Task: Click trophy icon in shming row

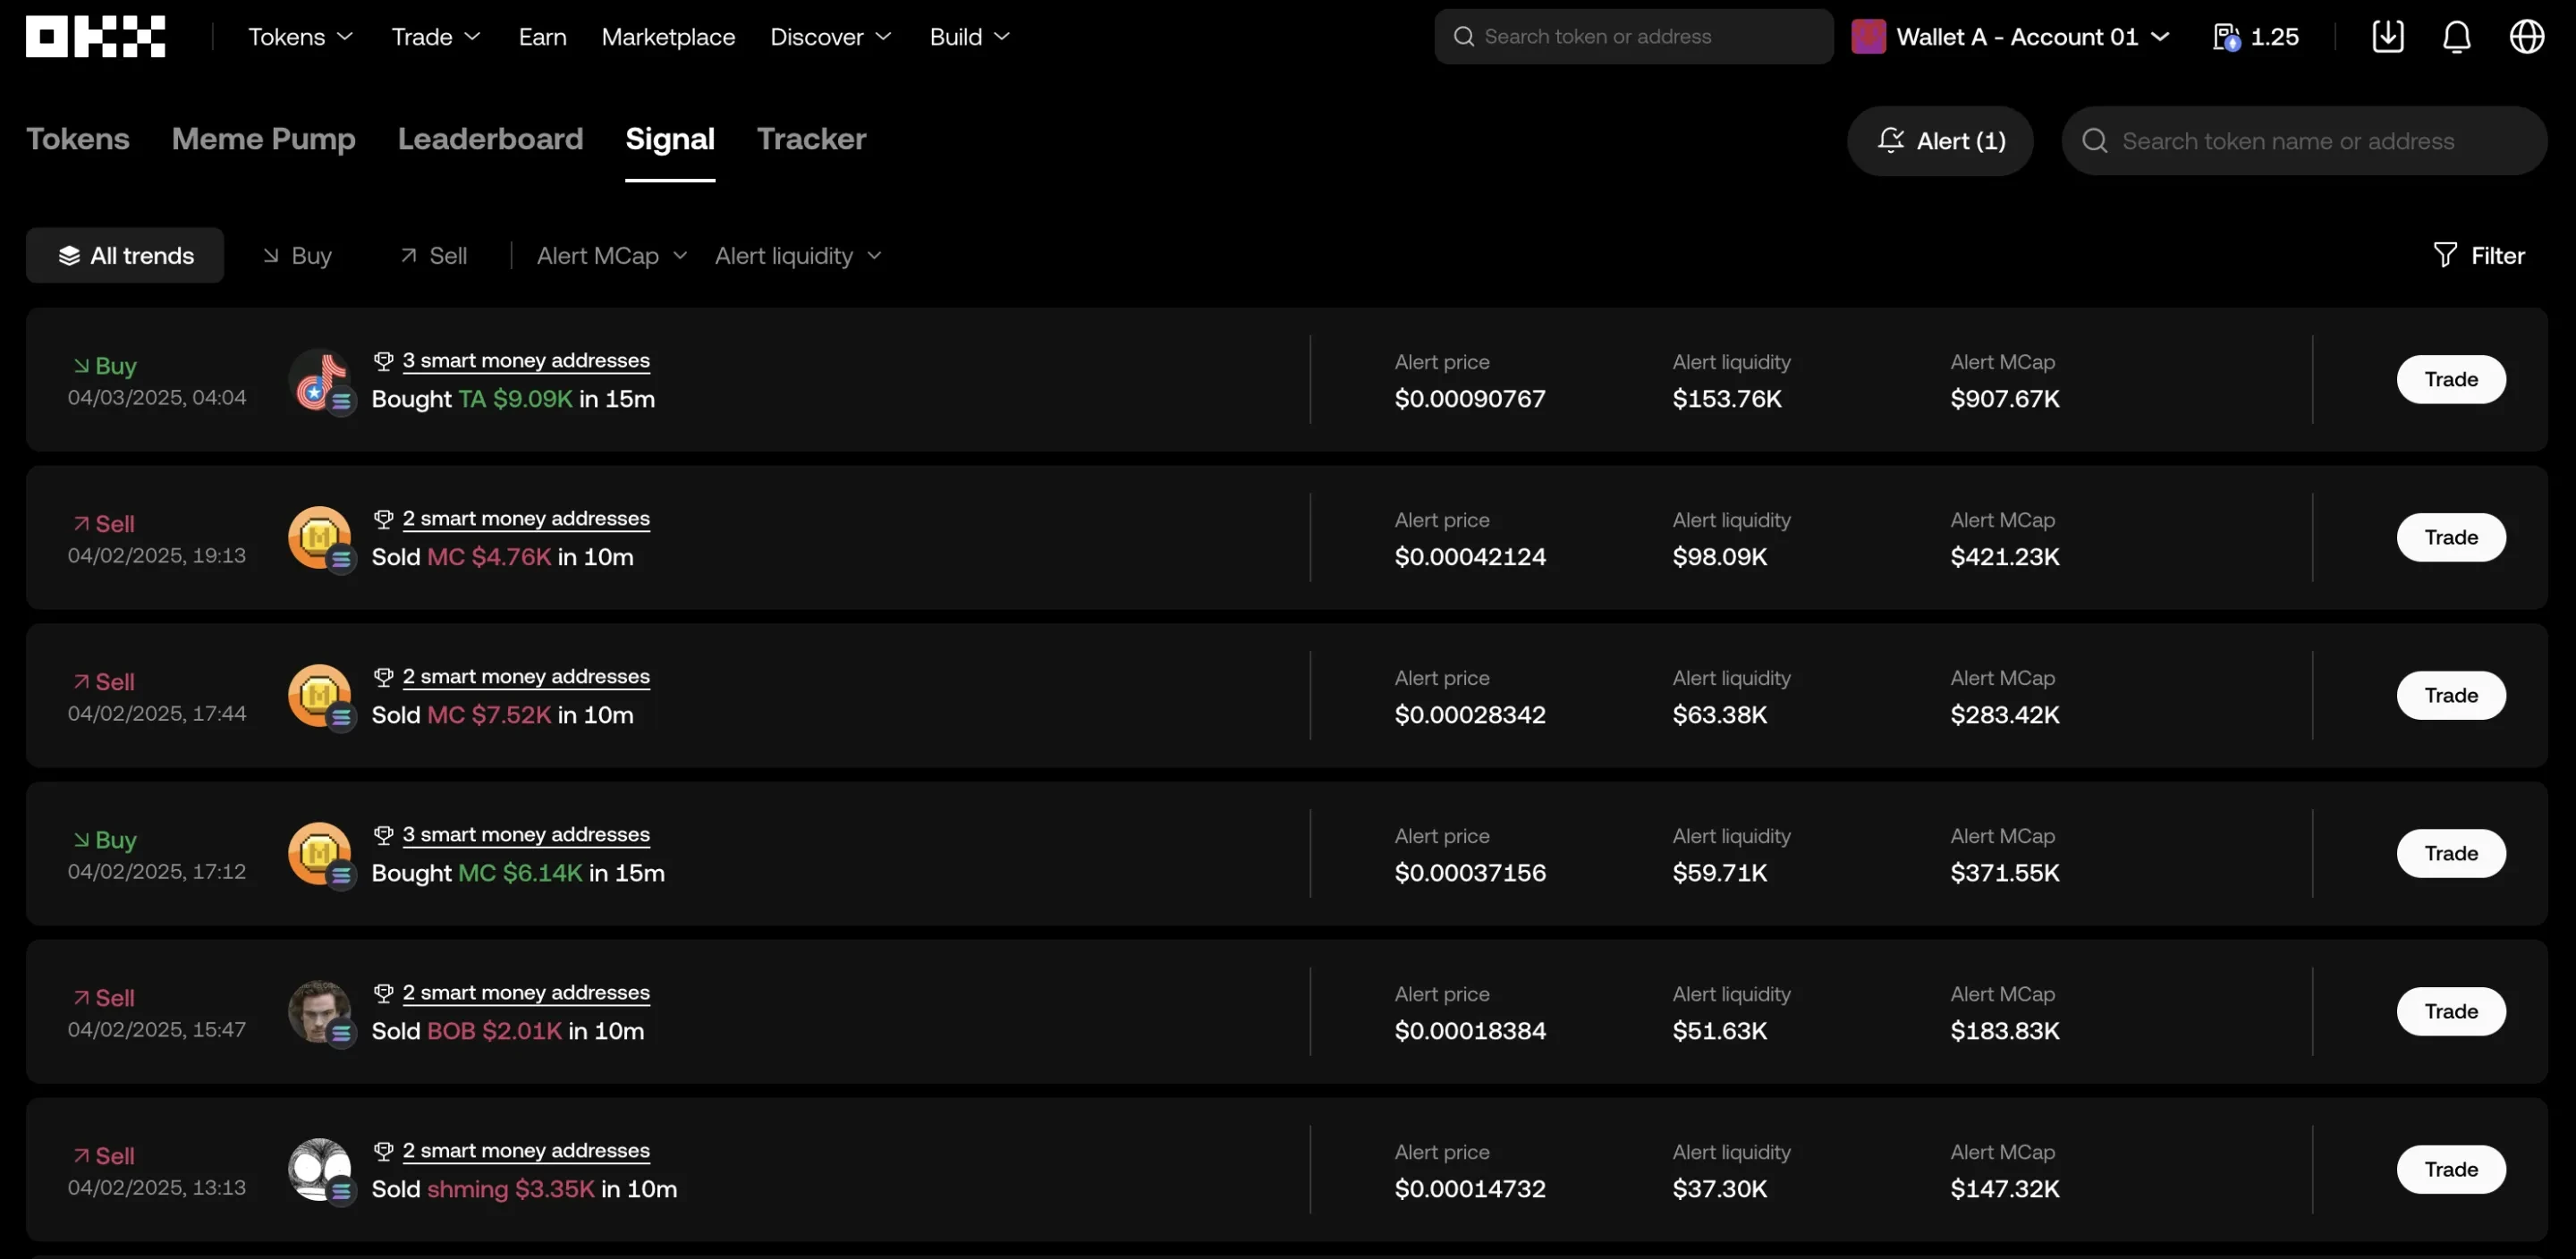Action: coord(383,1151)
